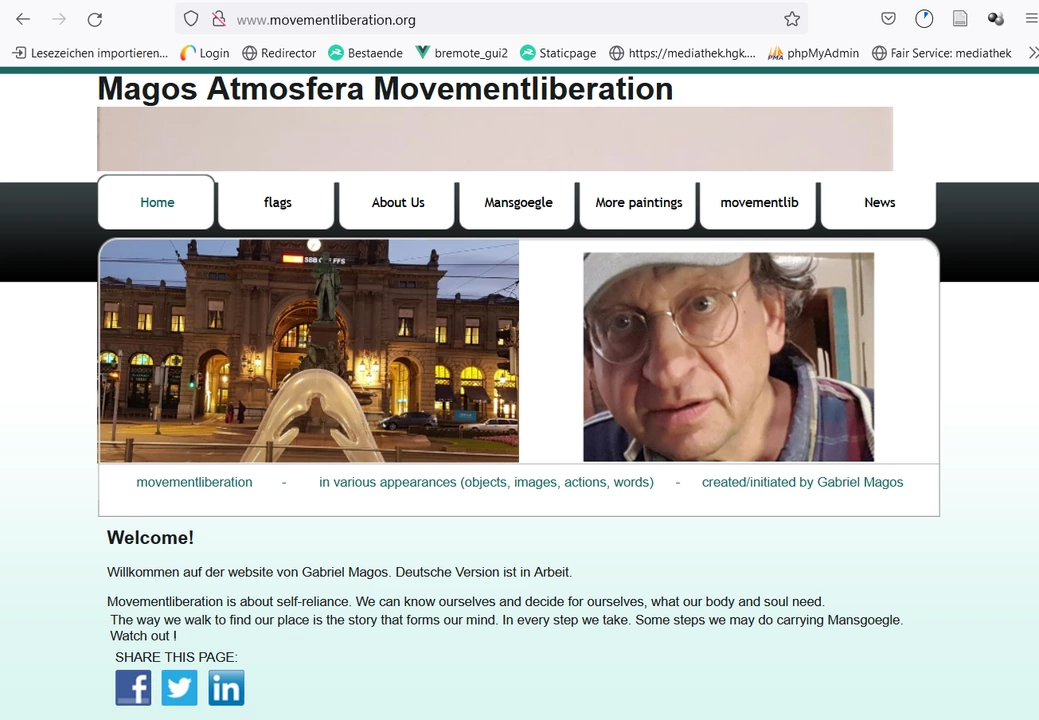This screenshot has width=1039, height=720.
Task: Click the Facebook share icon
Action: coord(133,688)
